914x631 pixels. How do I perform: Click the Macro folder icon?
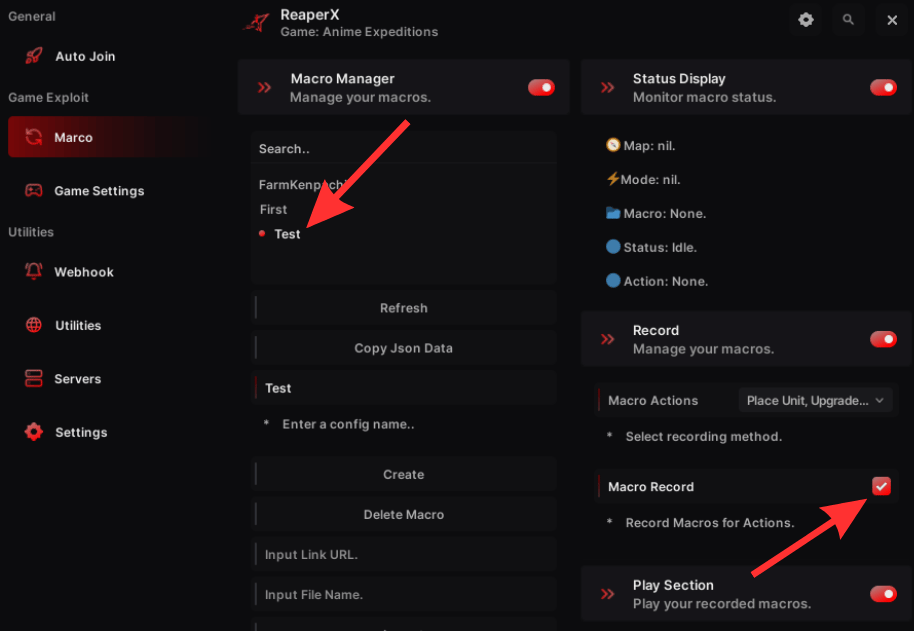click(613, 213)
